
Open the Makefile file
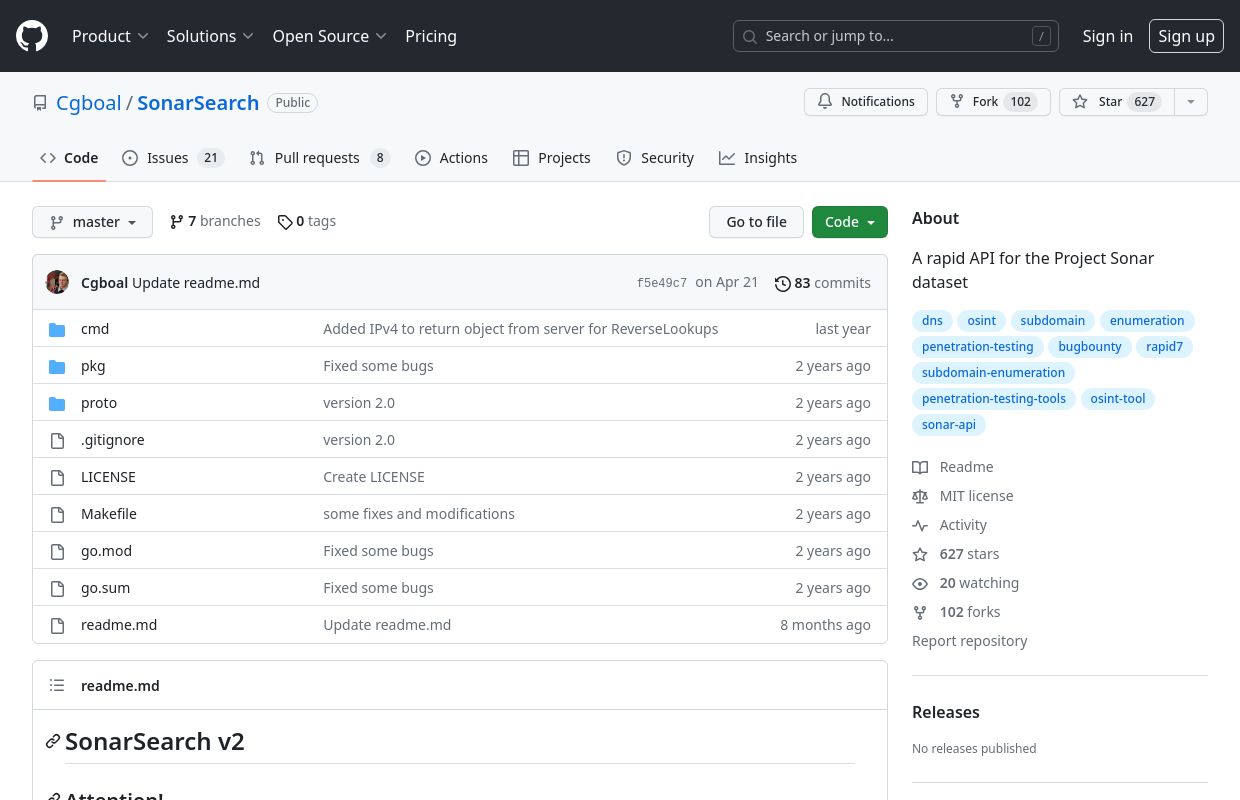pyautogui.click(x=109, y=514)
